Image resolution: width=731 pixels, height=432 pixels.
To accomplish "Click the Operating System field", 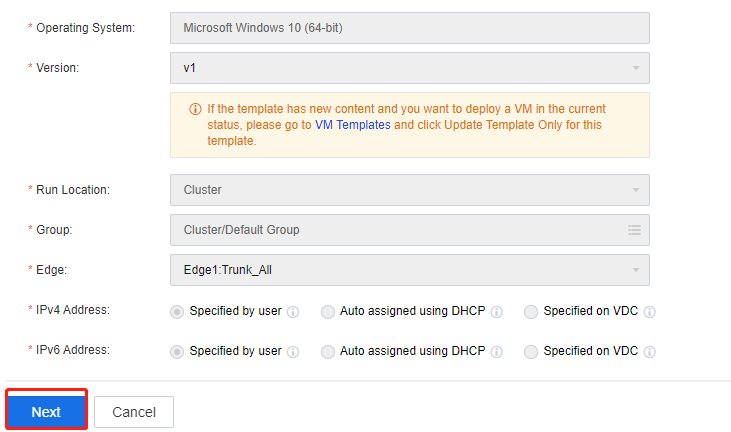I will click(410, 27).
